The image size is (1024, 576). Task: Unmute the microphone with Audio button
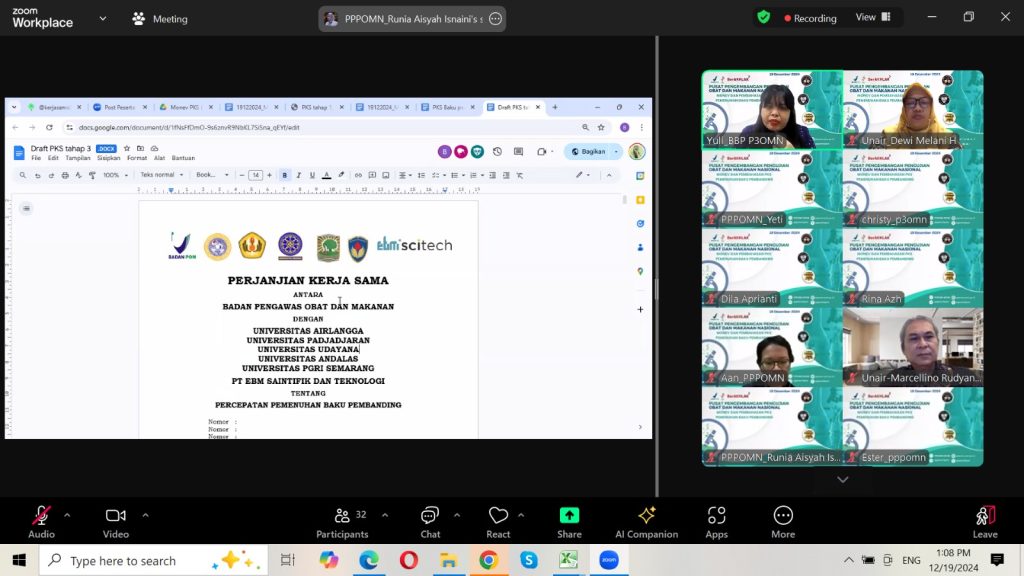pos(41,521)
